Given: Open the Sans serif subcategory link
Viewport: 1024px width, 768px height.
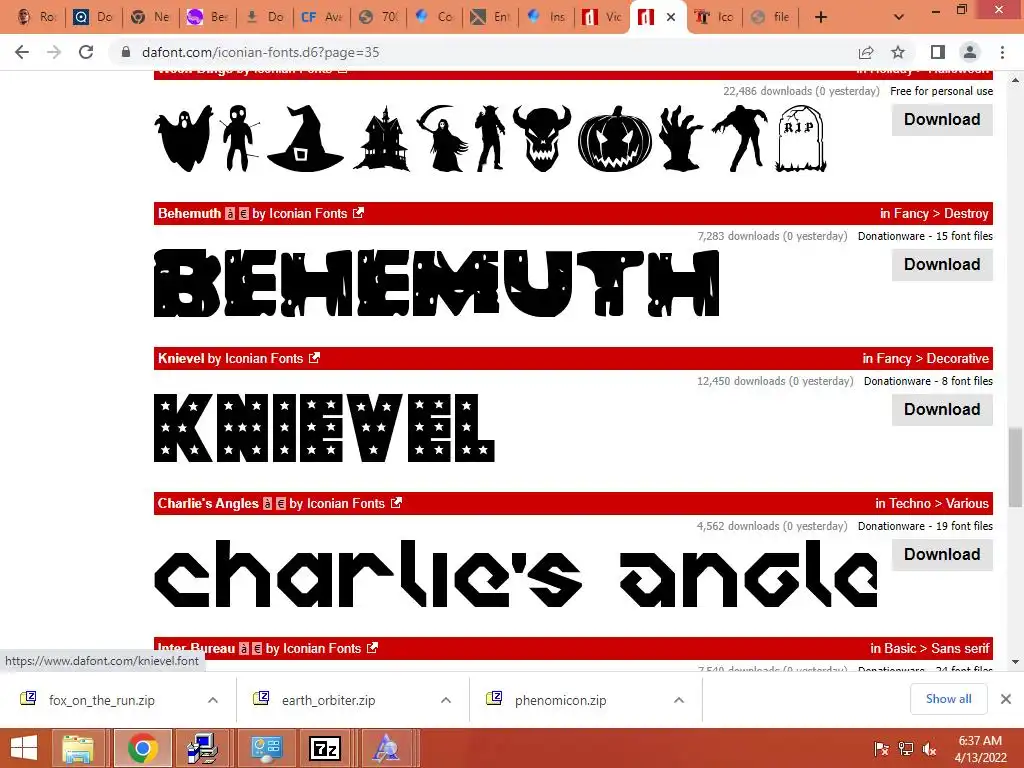Looking at the screenshot, I should 960,648.
